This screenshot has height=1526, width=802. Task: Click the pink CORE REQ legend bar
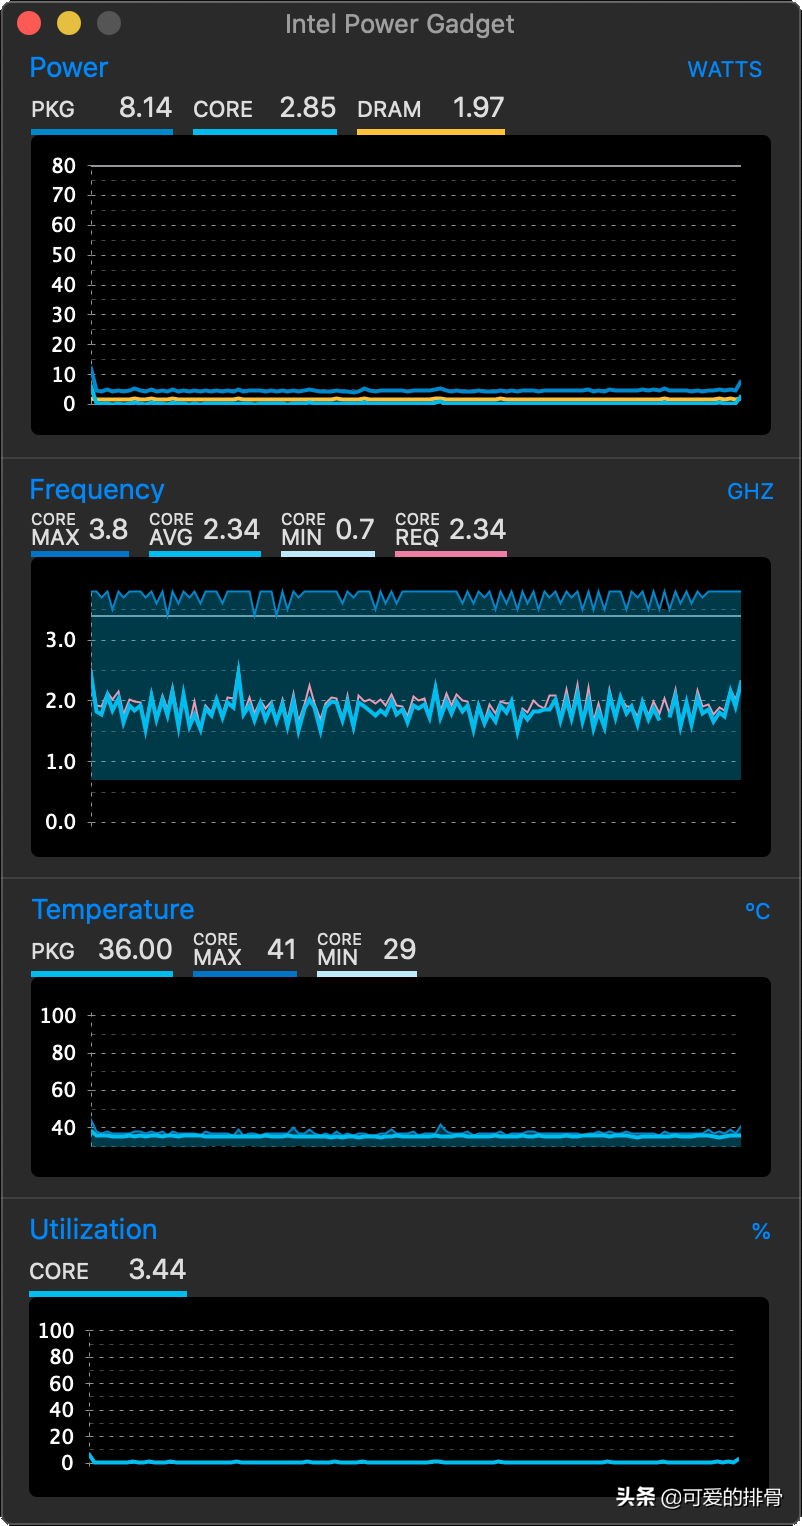tap(450, 553)
